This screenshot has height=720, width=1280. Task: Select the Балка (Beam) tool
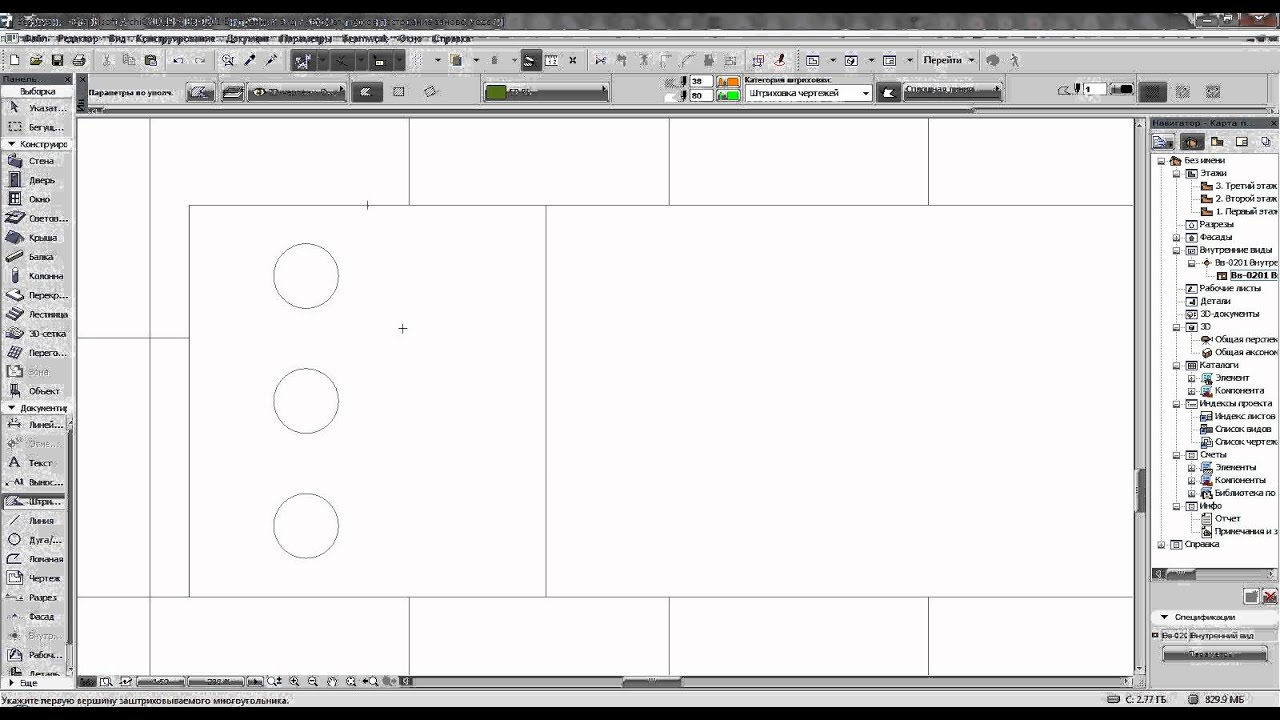[35, 257]
